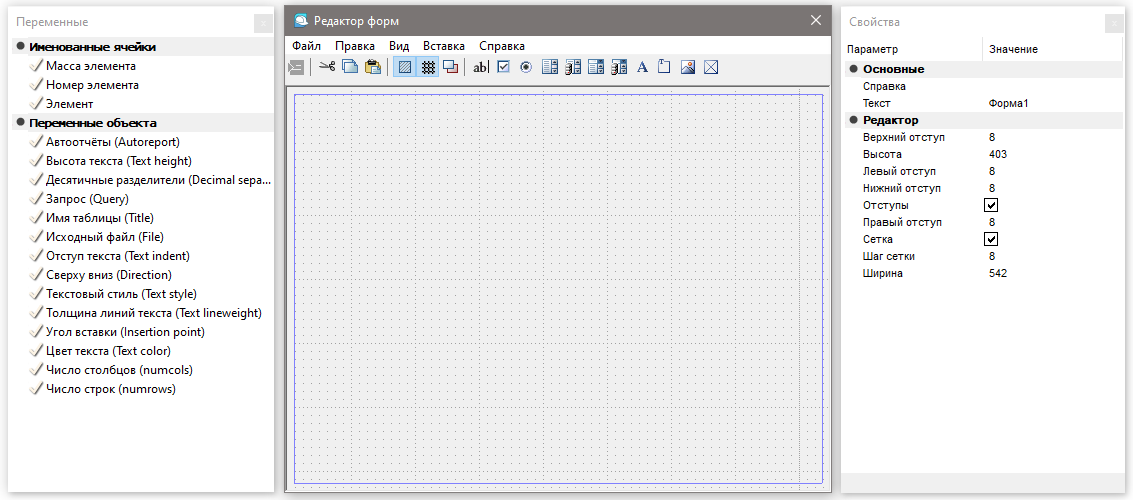Screen dimensions: 1133x500
Task: Insert a radio button control from toolbar
Action: 525,67
